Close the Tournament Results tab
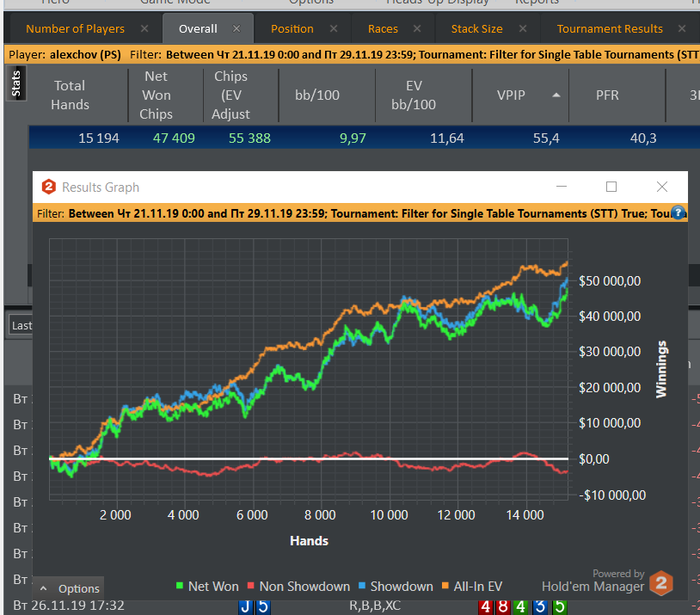The image size is (700, 615). click(x=682, y=29)
